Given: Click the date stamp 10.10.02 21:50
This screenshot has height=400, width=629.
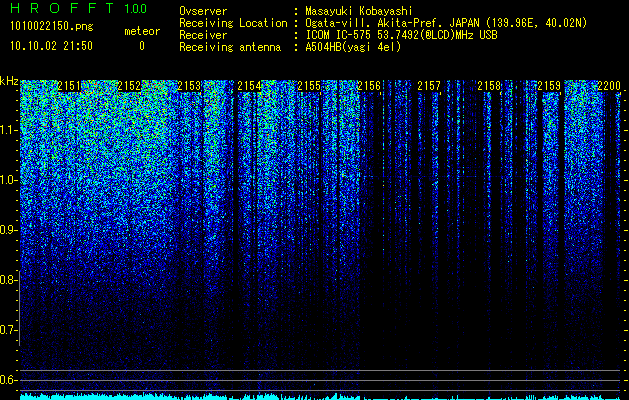Looking at the screenshot, I should pos(51,46).
